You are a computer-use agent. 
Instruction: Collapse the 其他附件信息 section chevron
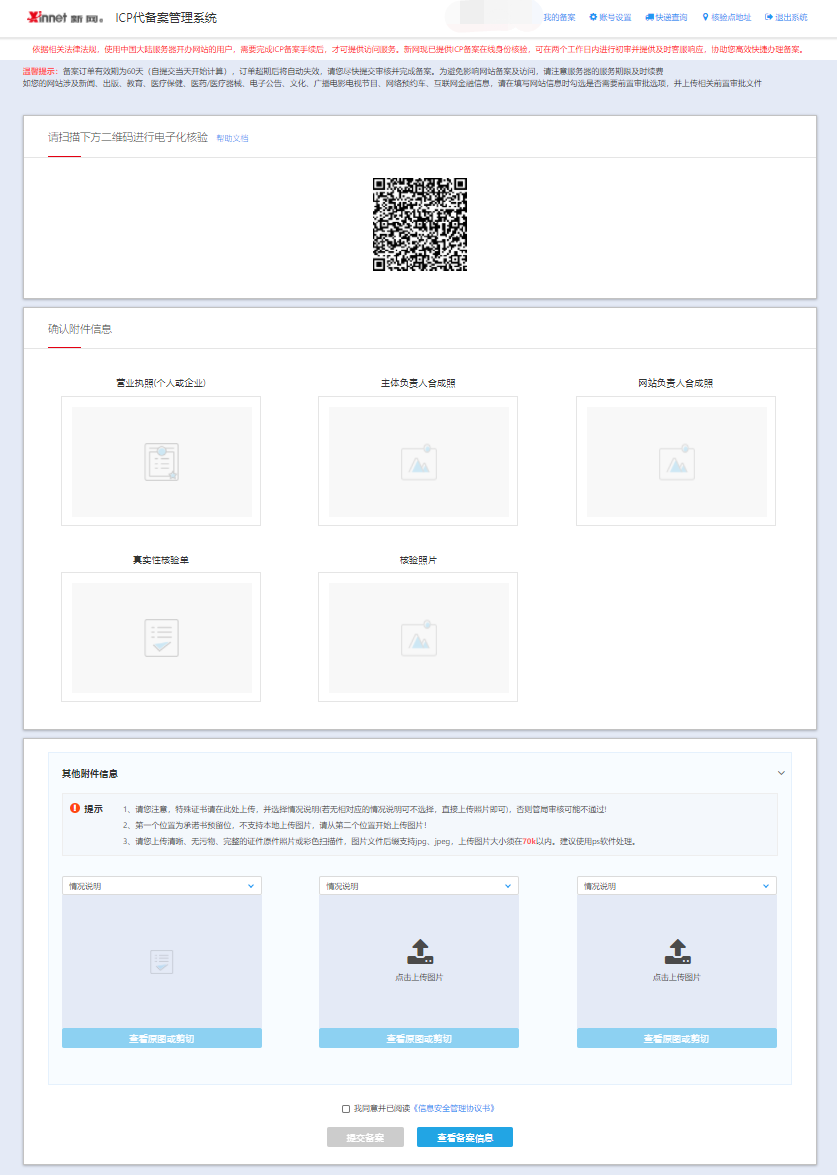point(781,773)
